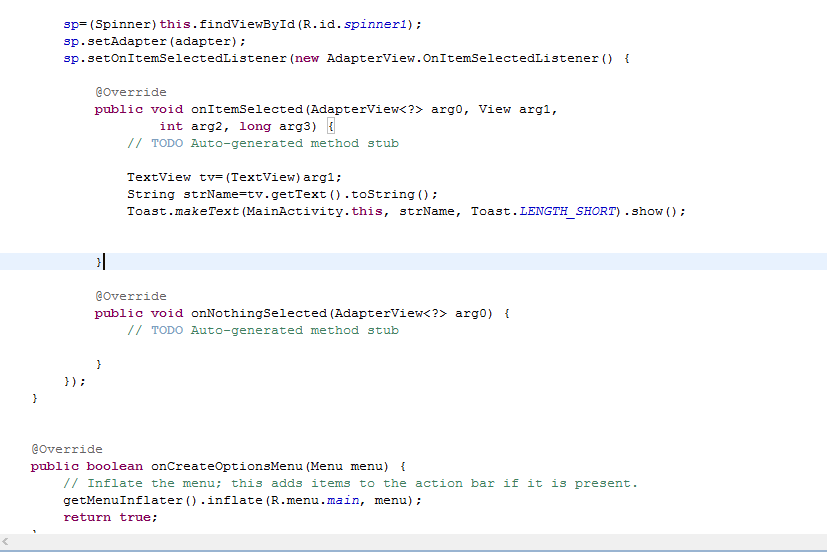Click TODO comment inside onItemSelected

click(263, 143)
